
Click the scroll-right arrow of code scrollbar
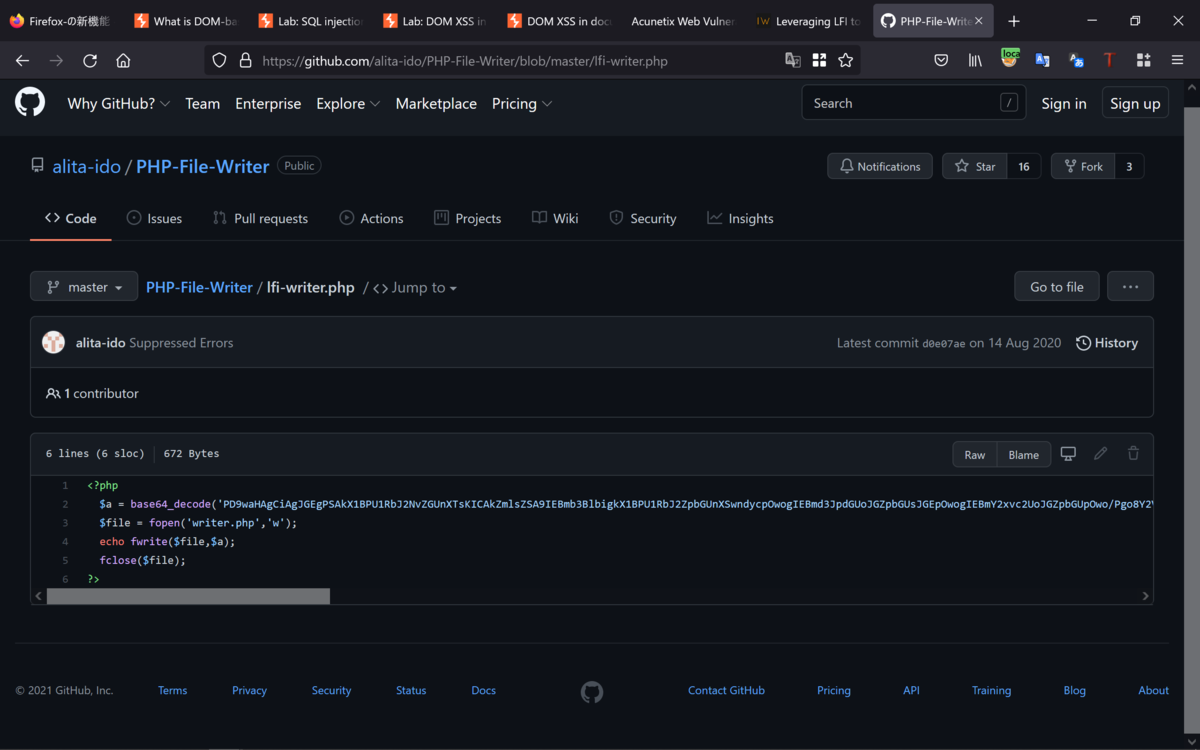1146,596
